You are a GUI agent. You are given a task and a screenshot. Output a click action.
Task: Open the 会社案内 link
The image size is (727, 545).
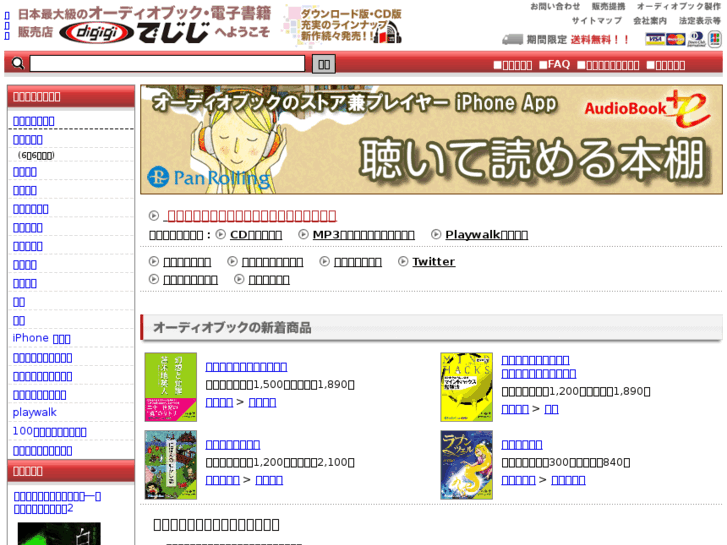point(650,21)
